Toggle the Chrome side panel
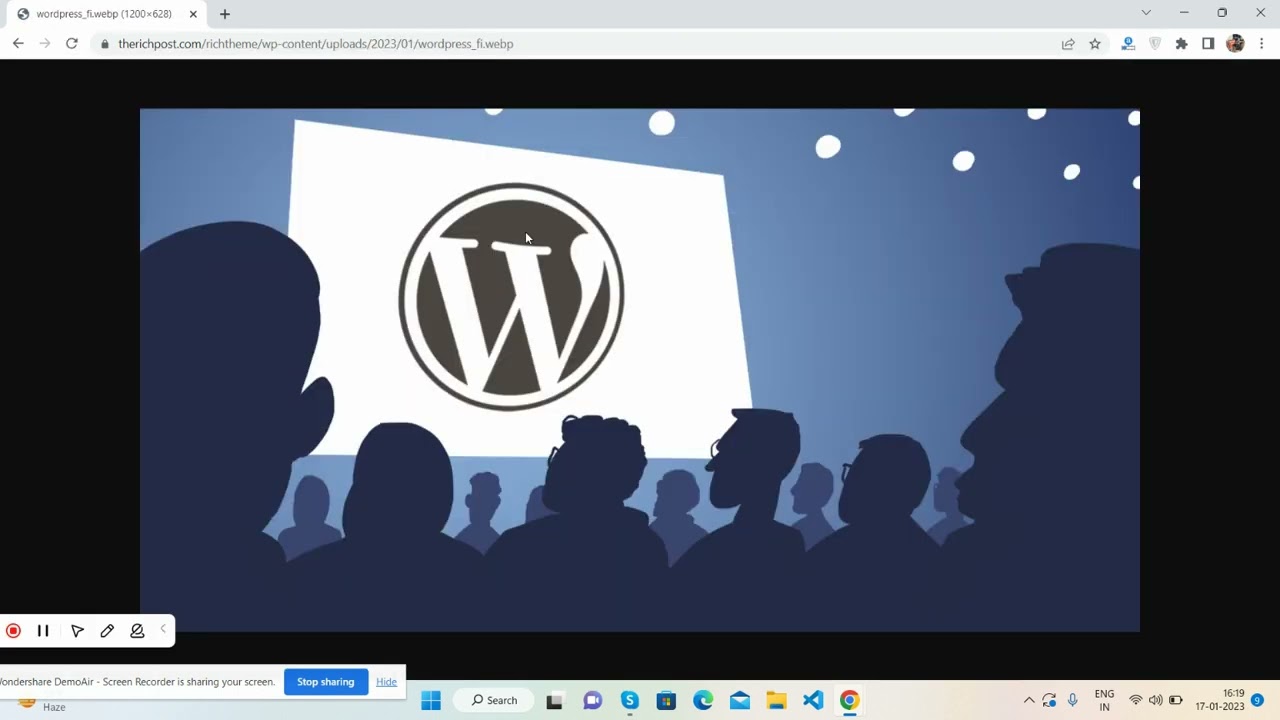1280x720 pixels. tap(1208, 44)
